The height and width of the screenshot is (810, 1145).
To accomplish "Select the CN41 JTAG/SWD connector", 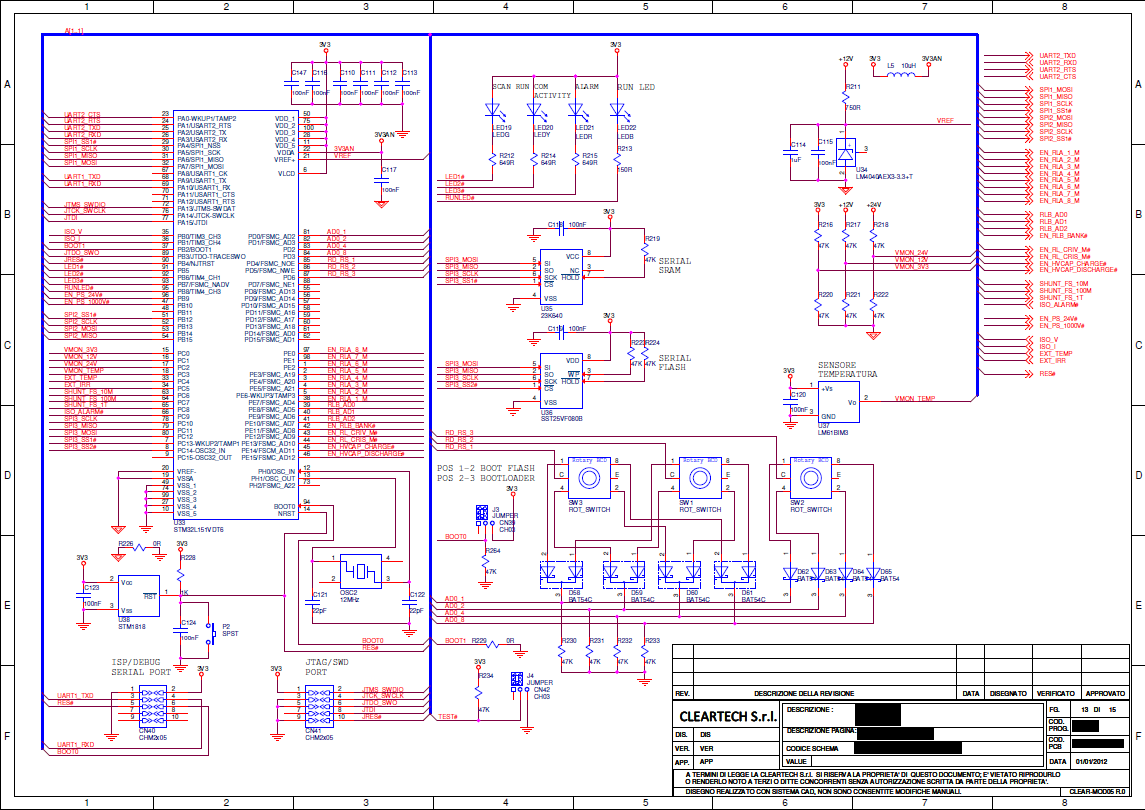I will (x=320, y=703).
